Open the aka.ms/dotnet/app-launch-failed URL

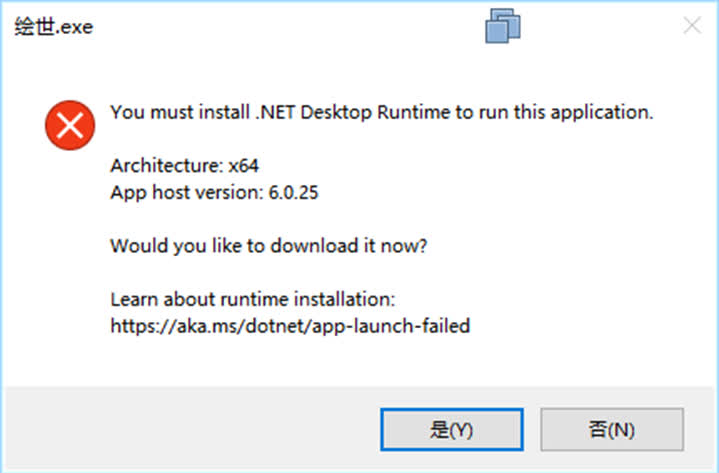tap(289, 325)
